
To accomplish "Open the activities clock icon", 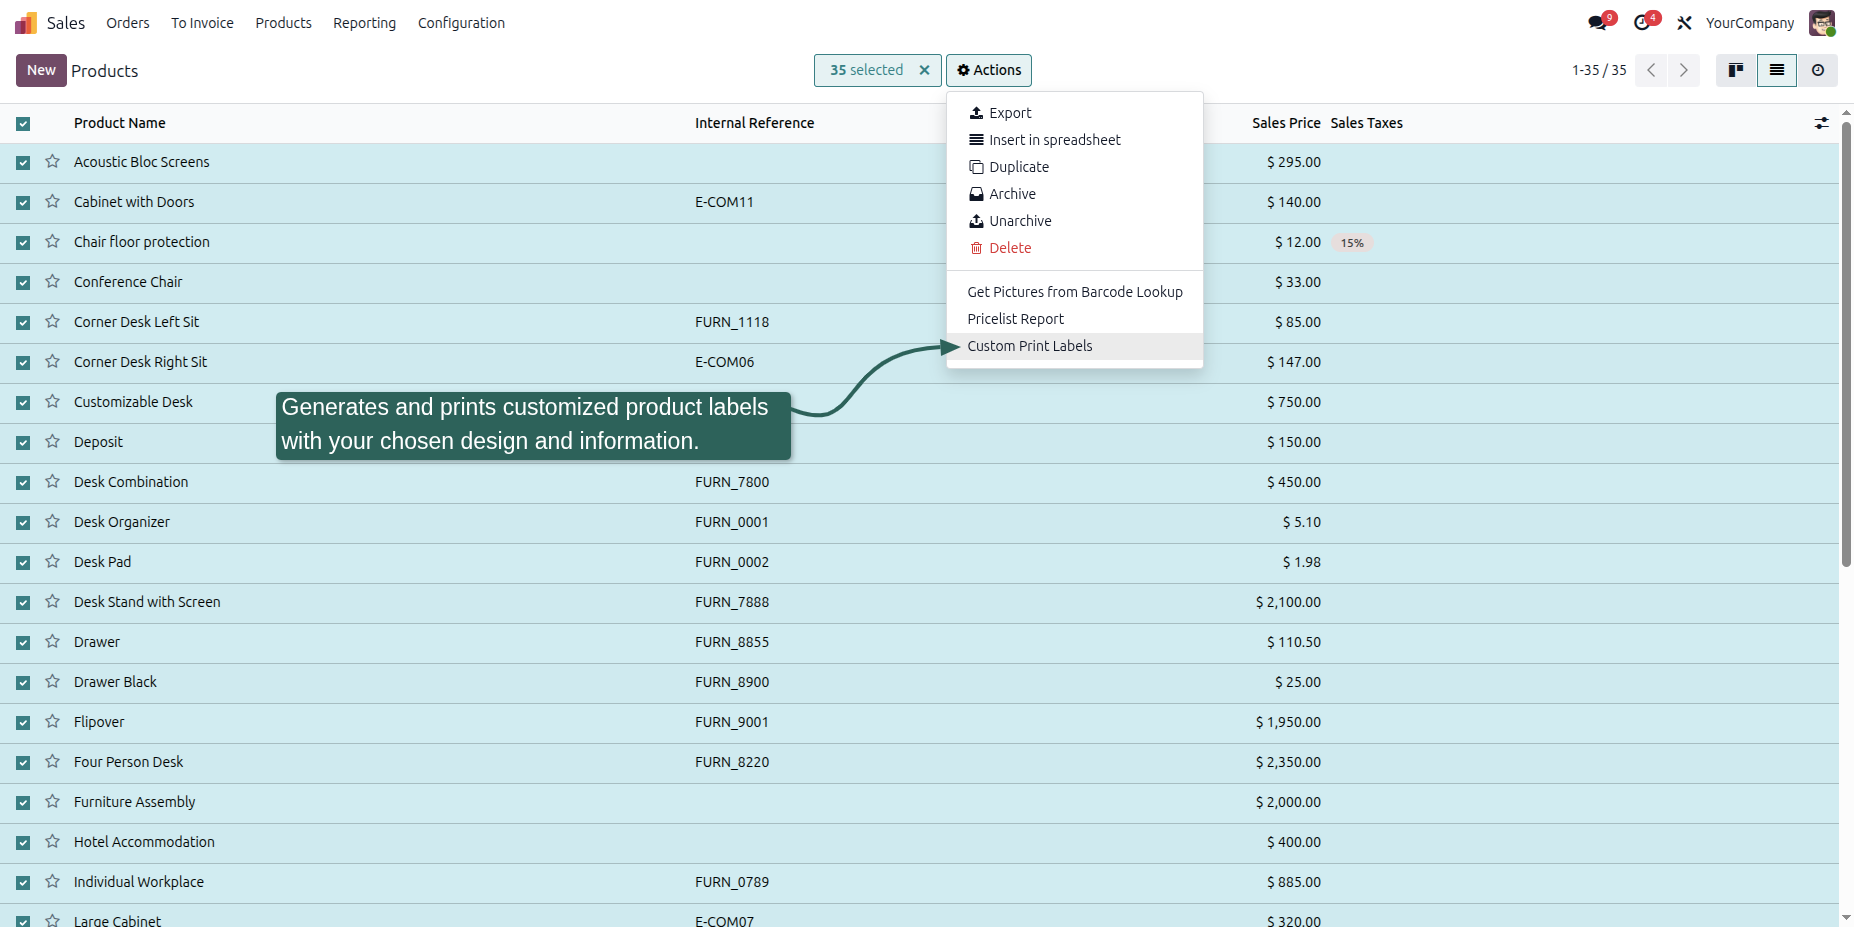I will point(1643,23).
